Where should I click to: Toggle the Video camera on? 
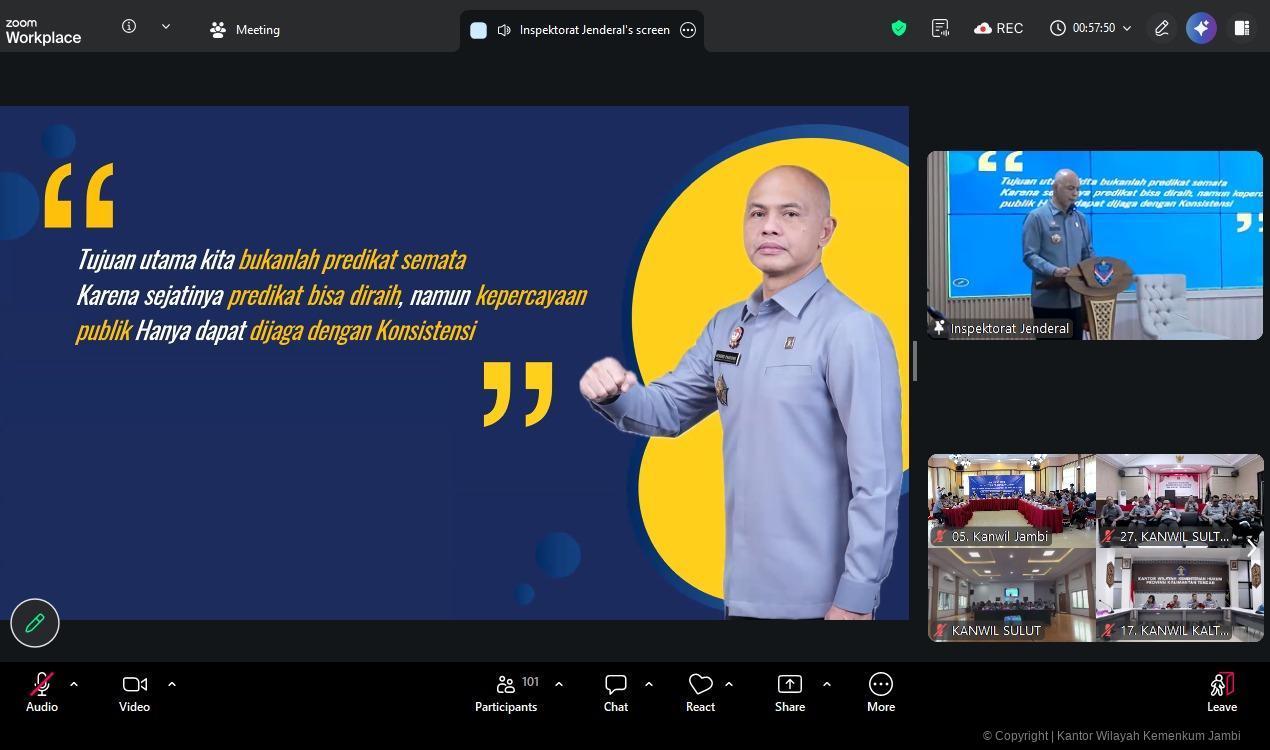coord(134,692)
